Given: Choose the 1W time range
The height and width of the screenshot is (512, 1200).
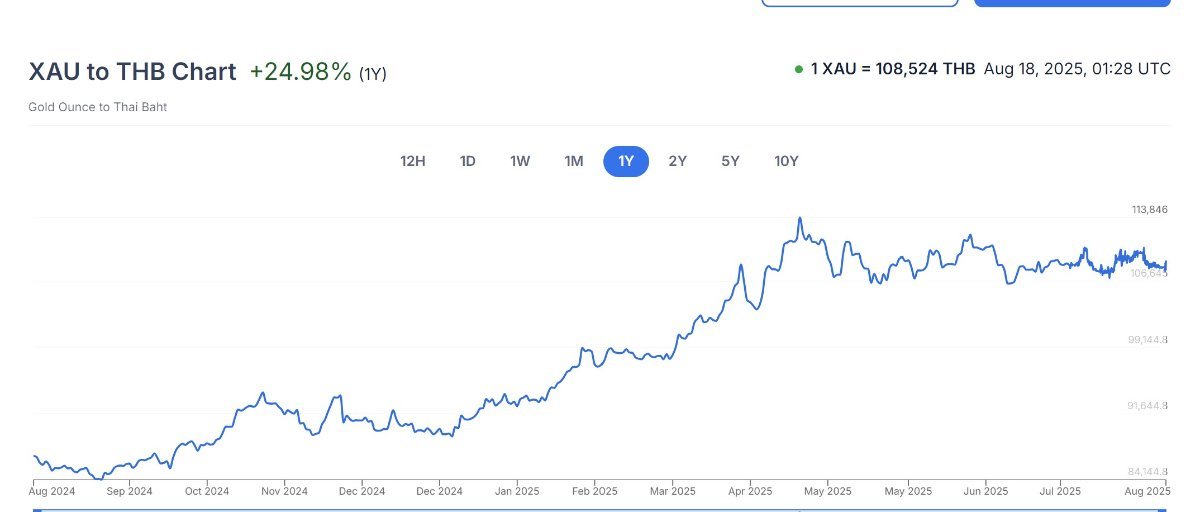Looking at the screenshot, I should coord(520,161).
